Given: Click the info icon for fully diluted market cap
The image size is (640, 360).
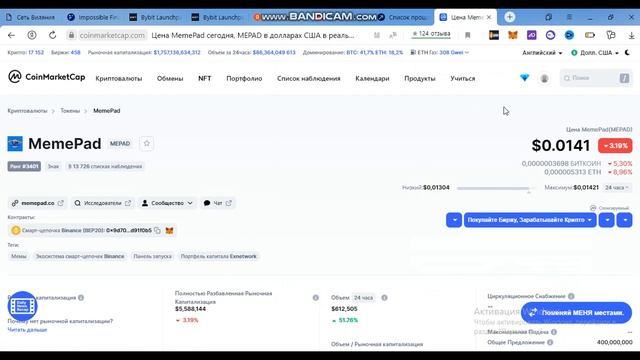Looking at the screenshot, I should click(x=316, y=298).
